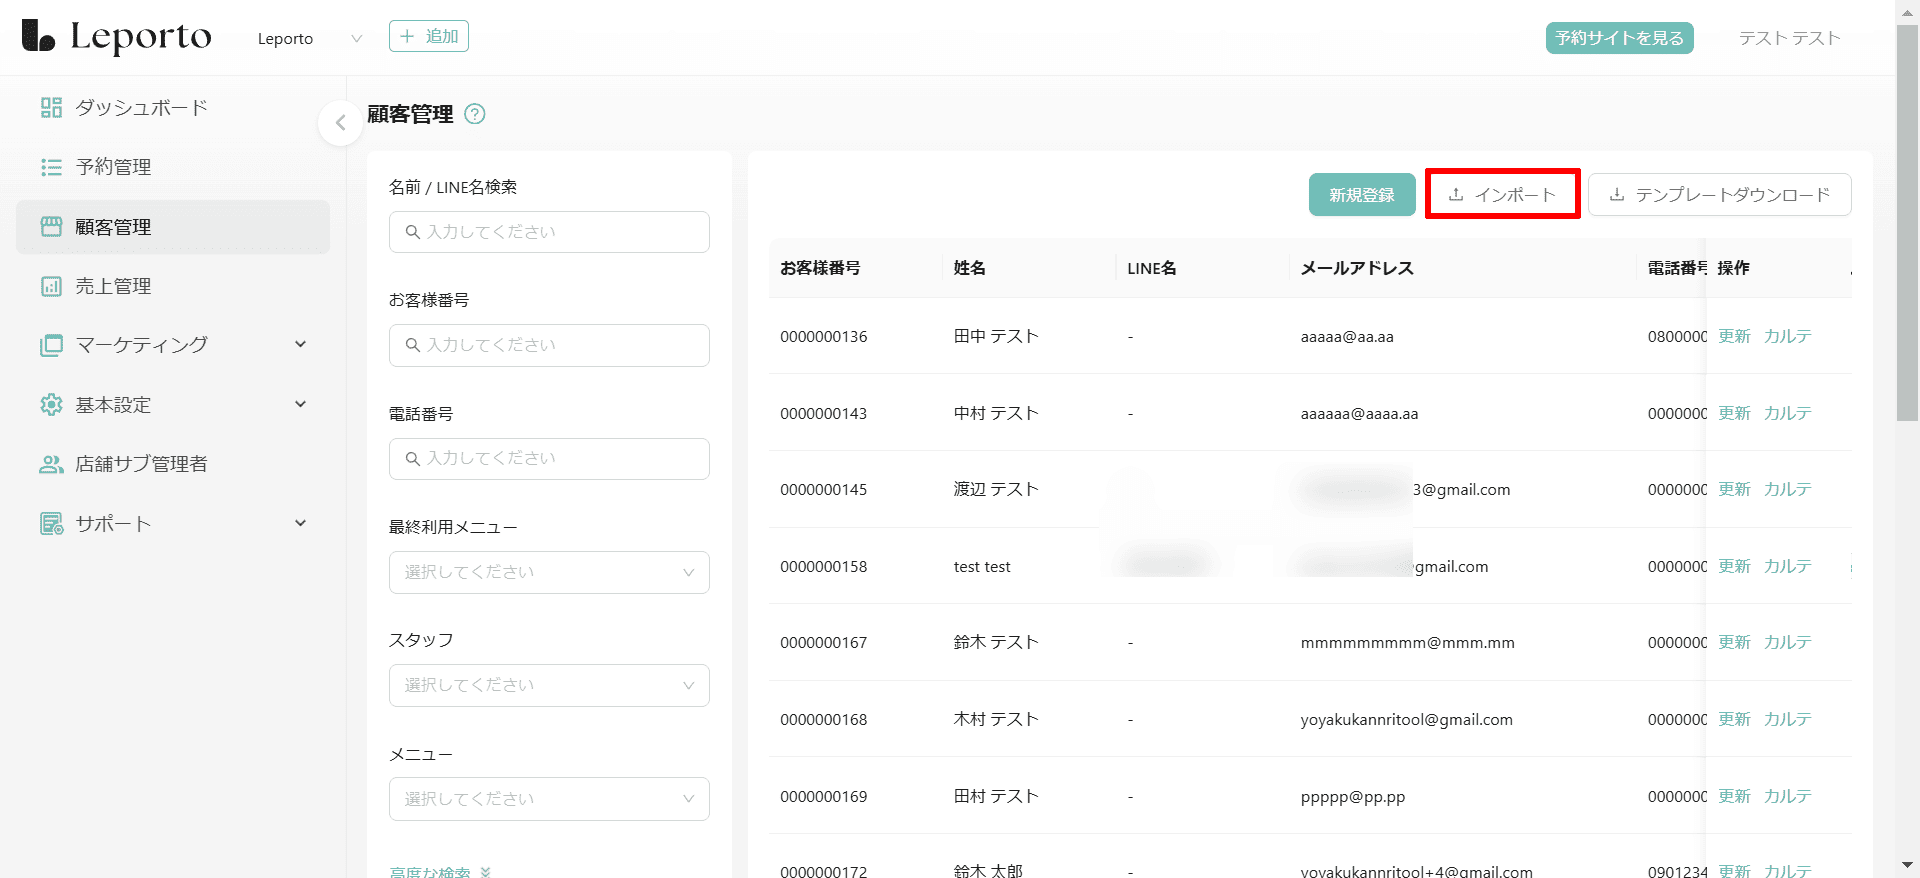Click the 予約管理 list icon
Viewport: 1920px width, 878px height.
coord(51,167)
